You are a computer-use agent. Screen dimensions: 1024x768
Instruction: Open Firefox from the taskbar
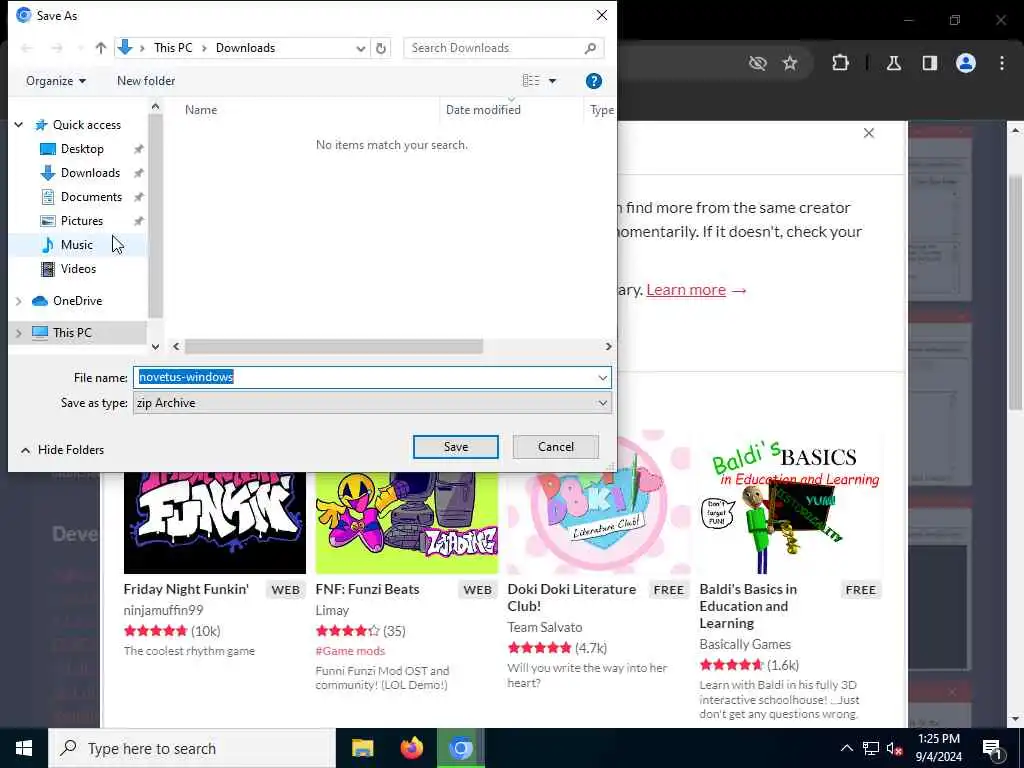point(411,748)
